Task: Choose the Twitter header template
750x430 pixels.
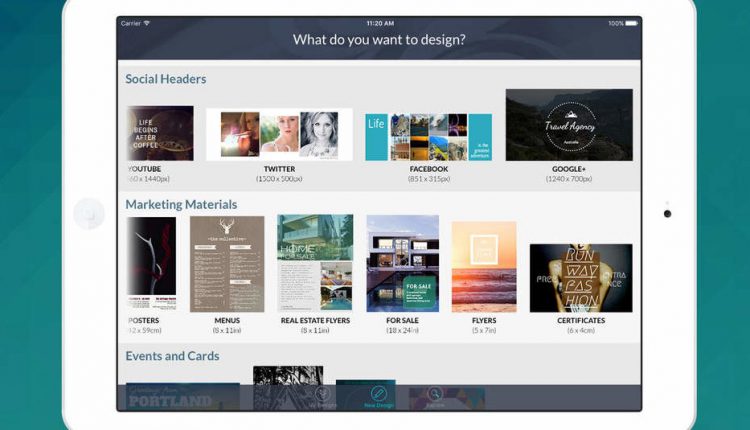Action: point(279,134)
